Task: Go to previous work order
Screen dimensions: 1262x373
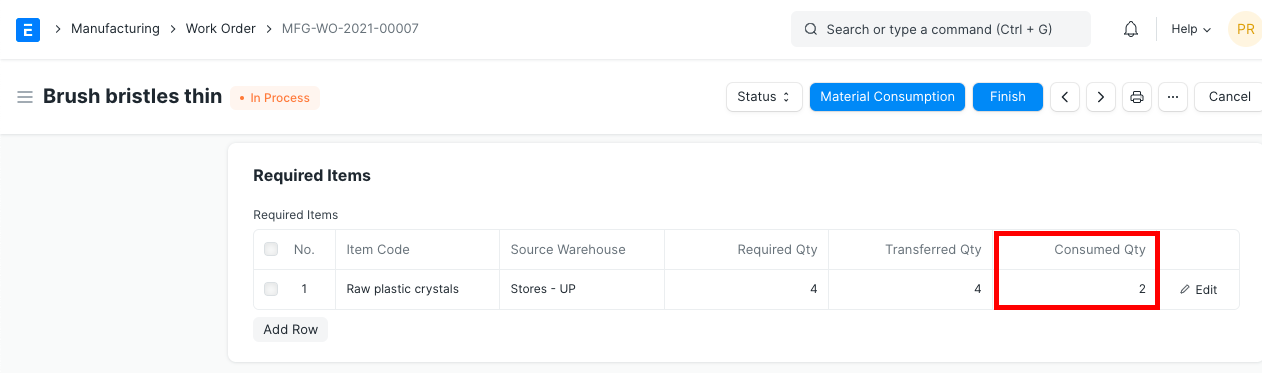Action: coord(1065,97)
